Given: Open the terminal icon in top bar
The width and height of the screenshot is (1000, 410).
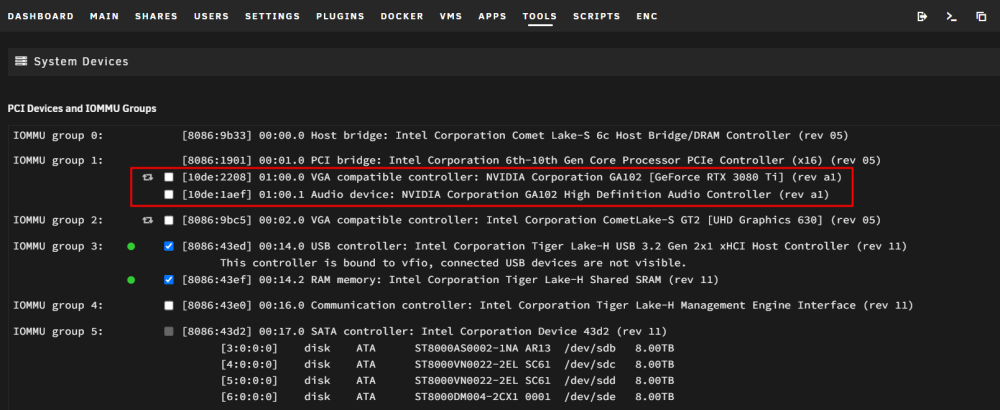Looking at the screenshot, I should pyautogui.click(x=952, y=17).
